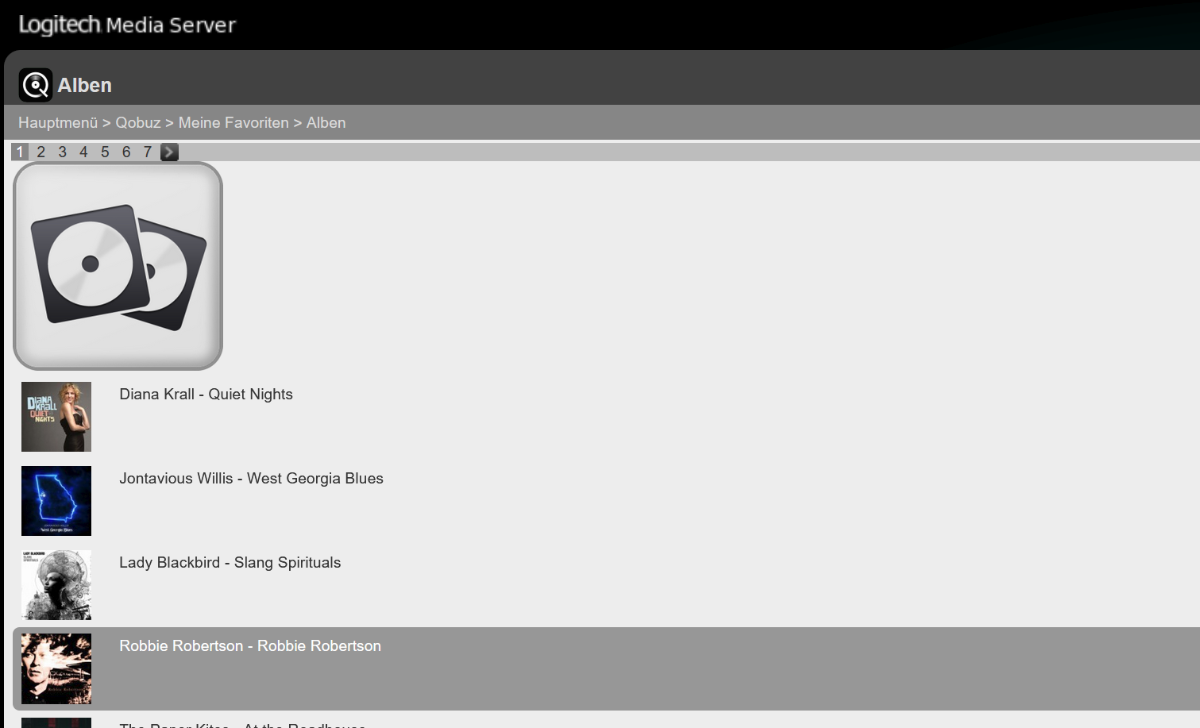Open the Diana Krall Quiet Nights cover
The width and height of the screenshot is (1200, 728).
pyautogui.click(x=56, y=417)
